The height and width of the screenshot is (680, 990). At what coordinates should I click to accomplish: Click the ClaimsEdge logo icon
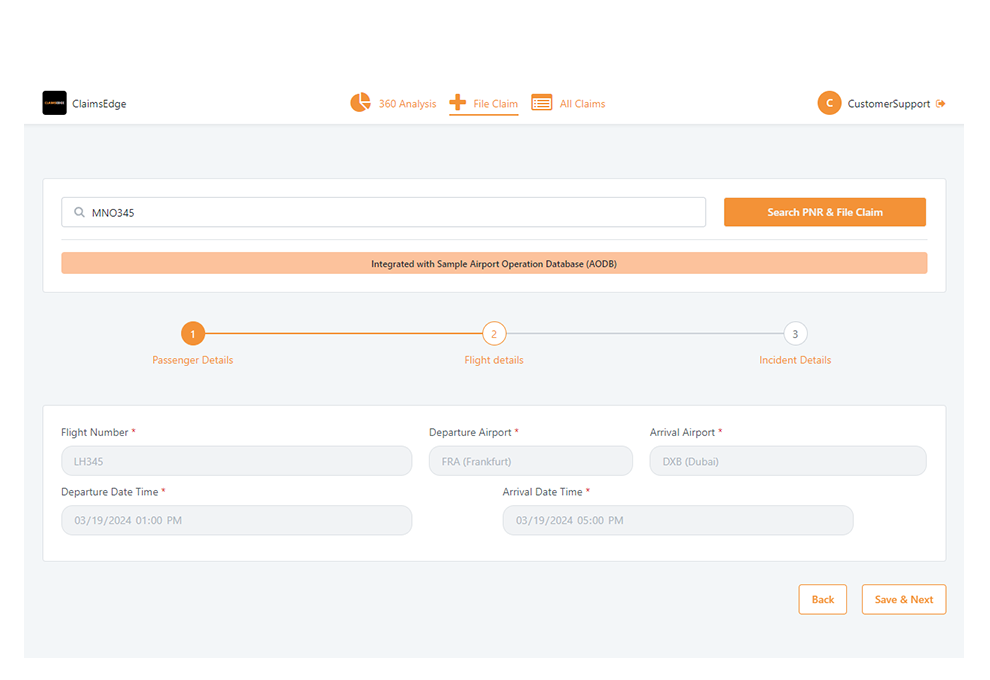pos(54,103)
